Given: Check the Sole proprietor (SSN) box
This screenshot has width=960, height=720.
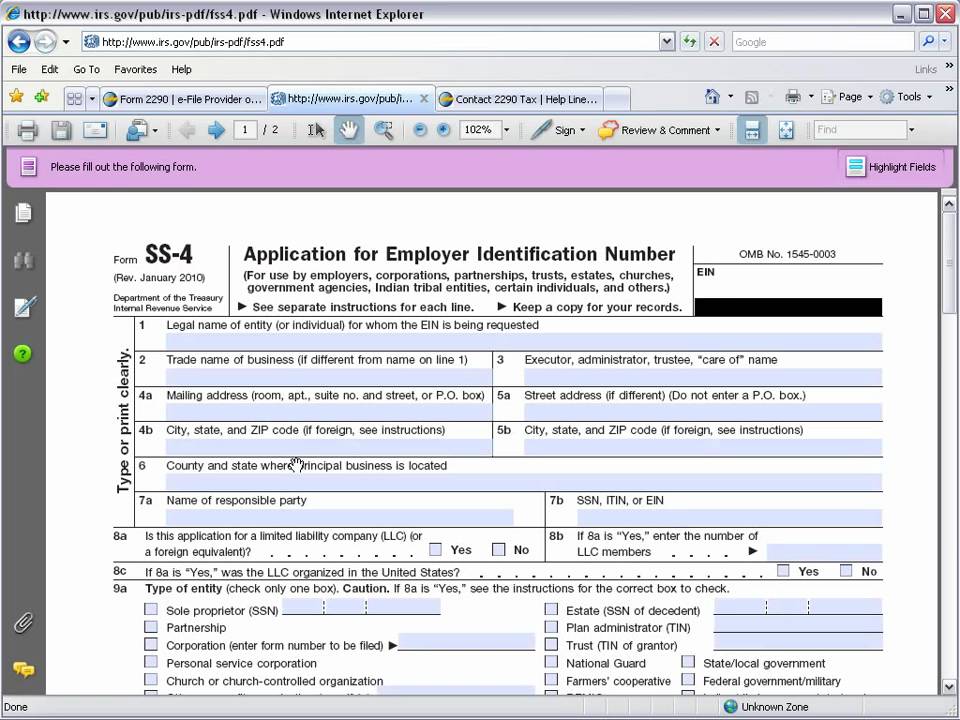Looking at the screenshot, I should click(151, 609).
